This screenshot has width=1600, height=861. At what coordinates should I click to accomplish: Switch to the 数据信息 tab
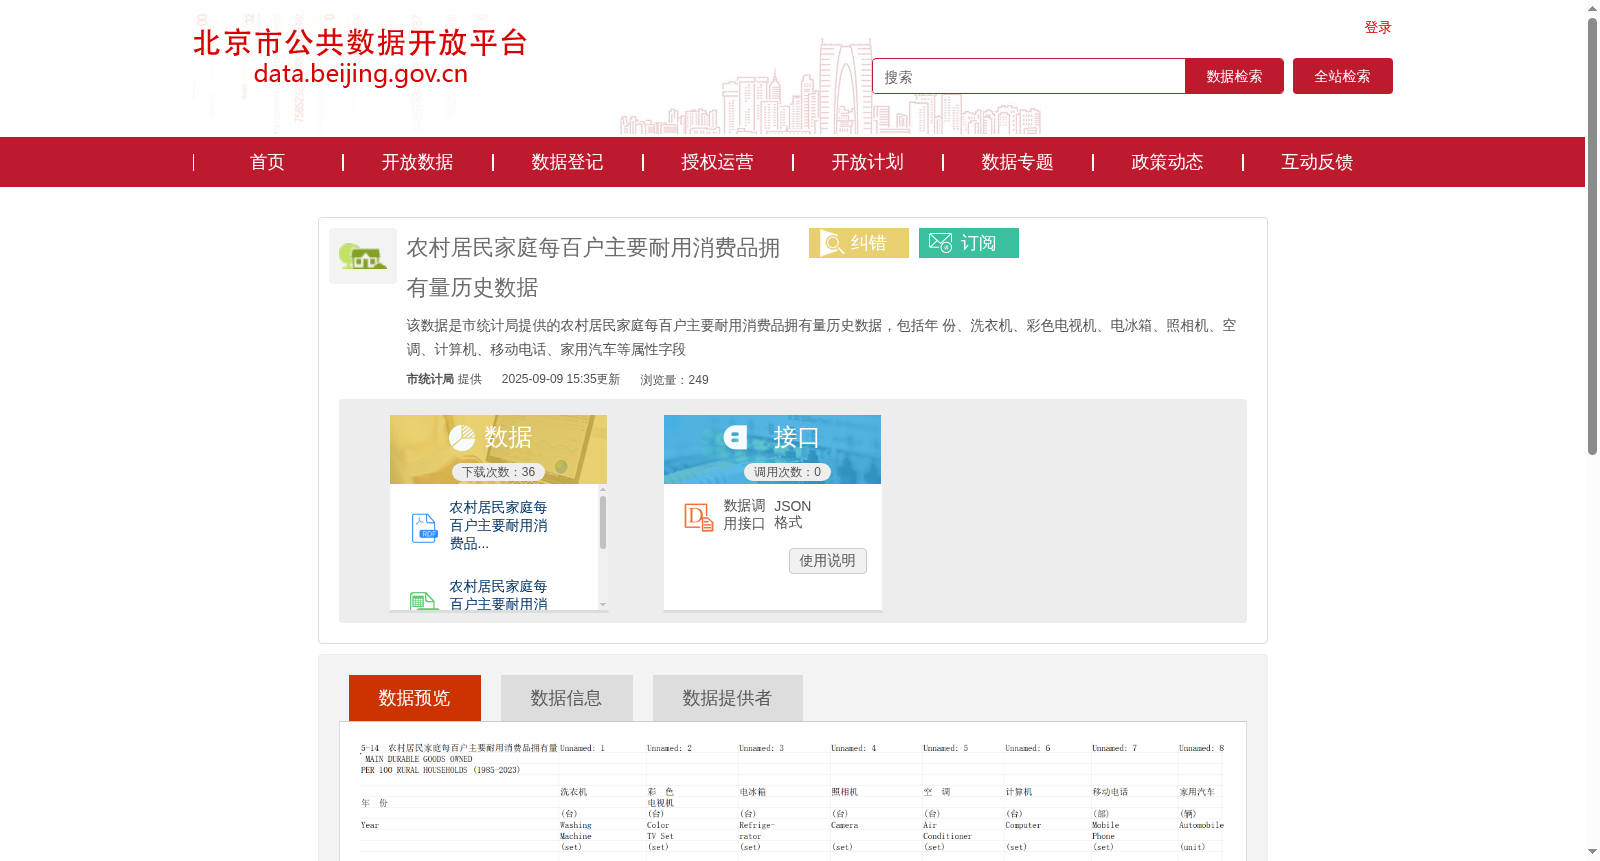click(567, 698)
